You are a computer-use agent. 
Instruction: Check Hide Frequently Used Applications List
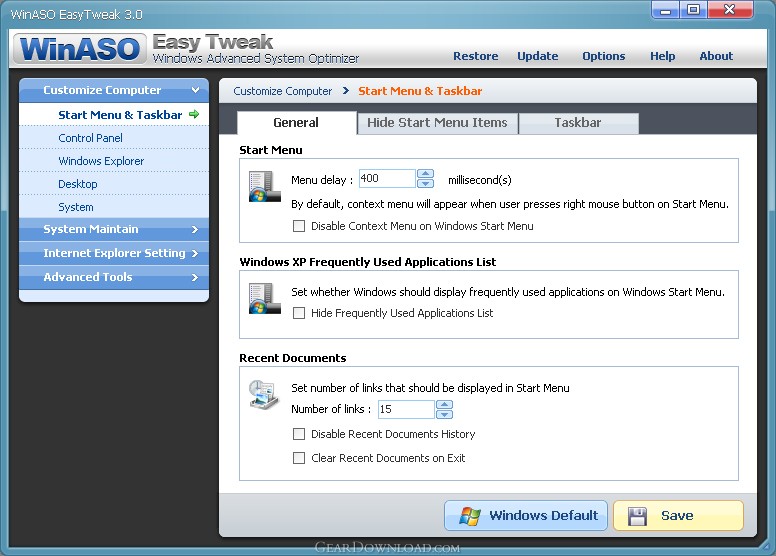pos(299,313)
